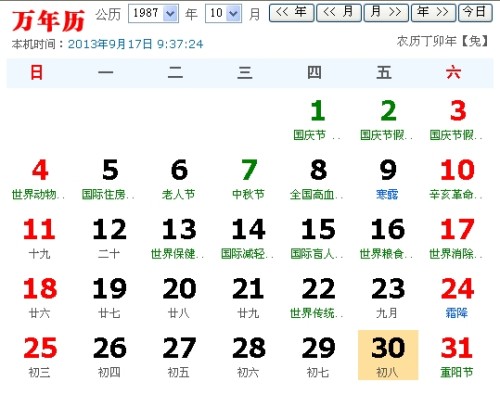Viewport: 500px width, 394px height.
Task: Select Sunday date 4 世界动物 day
Action: (39, 179)
